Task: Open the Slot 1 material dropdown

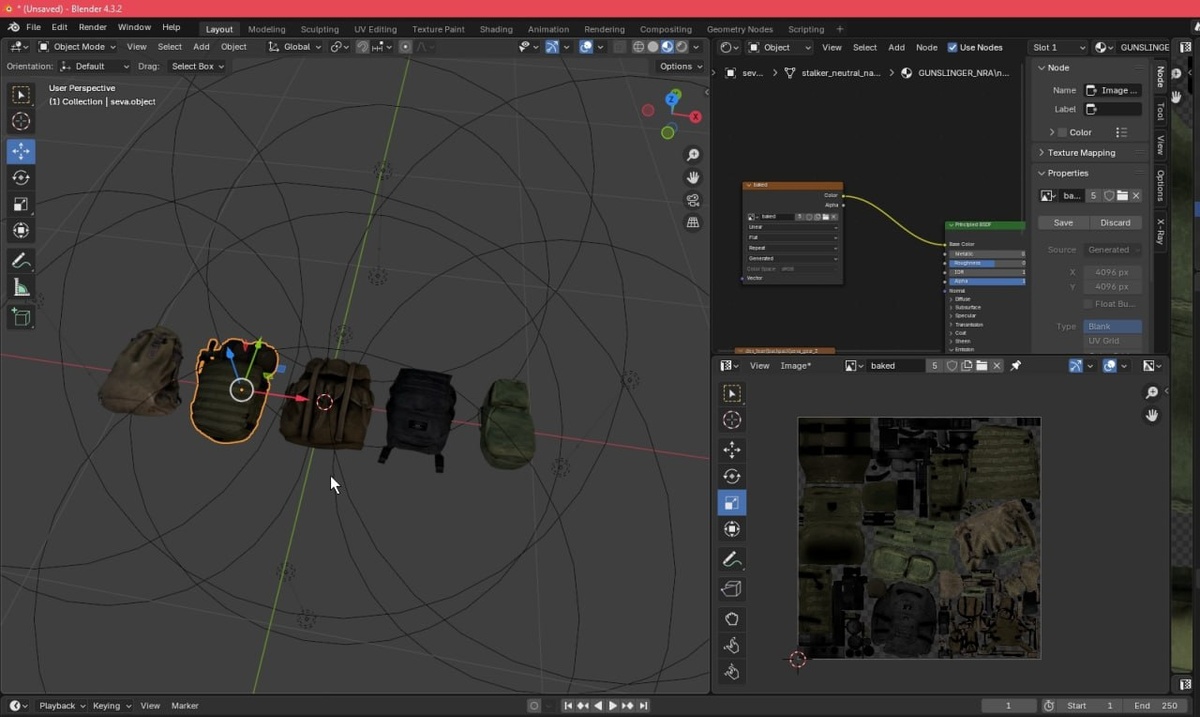Action: point(1057,47)
